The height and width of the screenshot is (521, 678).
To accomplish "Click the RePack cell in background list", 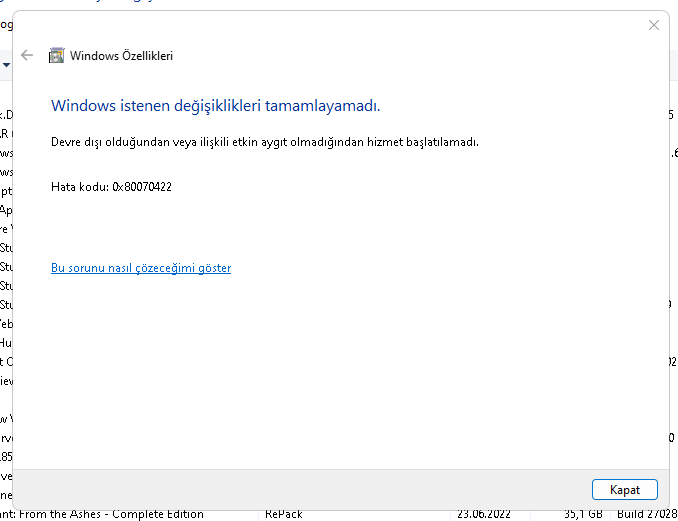I will (x=284, y=515).
